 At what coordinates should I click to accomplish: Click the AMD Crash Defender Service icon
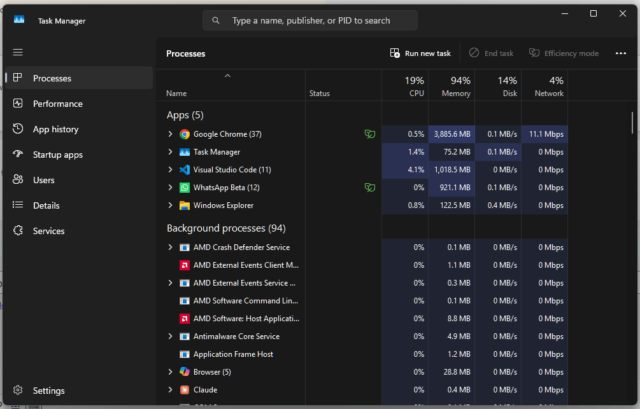pos(184,247)
